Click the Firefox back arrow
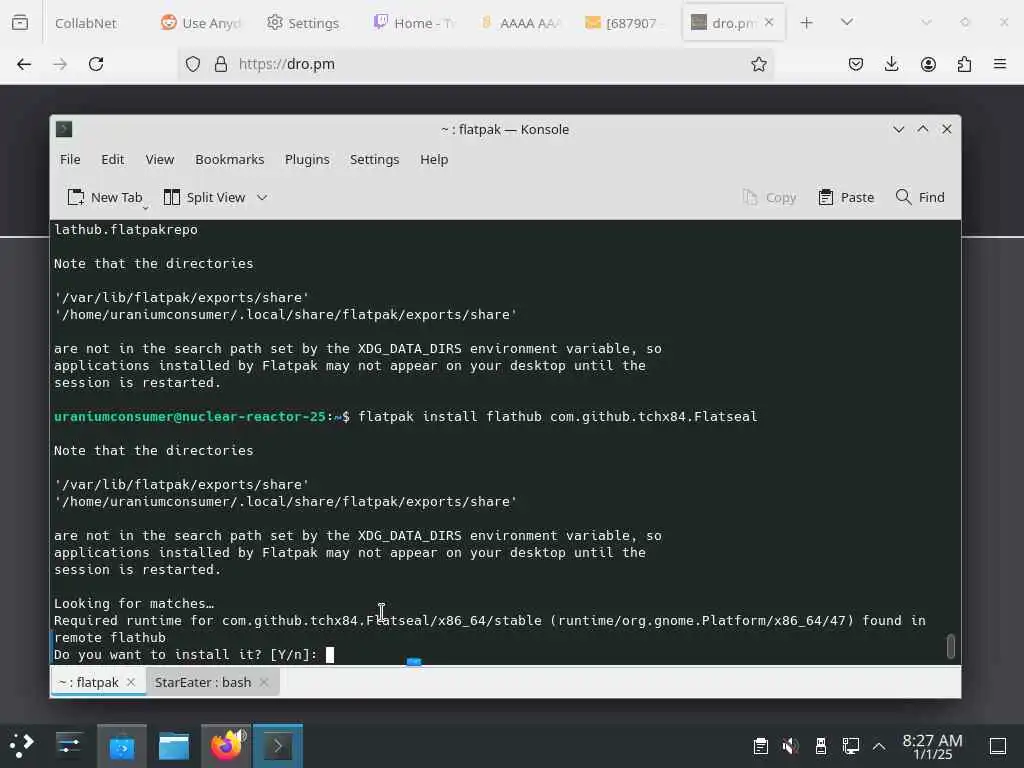Viewport: 1024px width, 768px height. 24,64
